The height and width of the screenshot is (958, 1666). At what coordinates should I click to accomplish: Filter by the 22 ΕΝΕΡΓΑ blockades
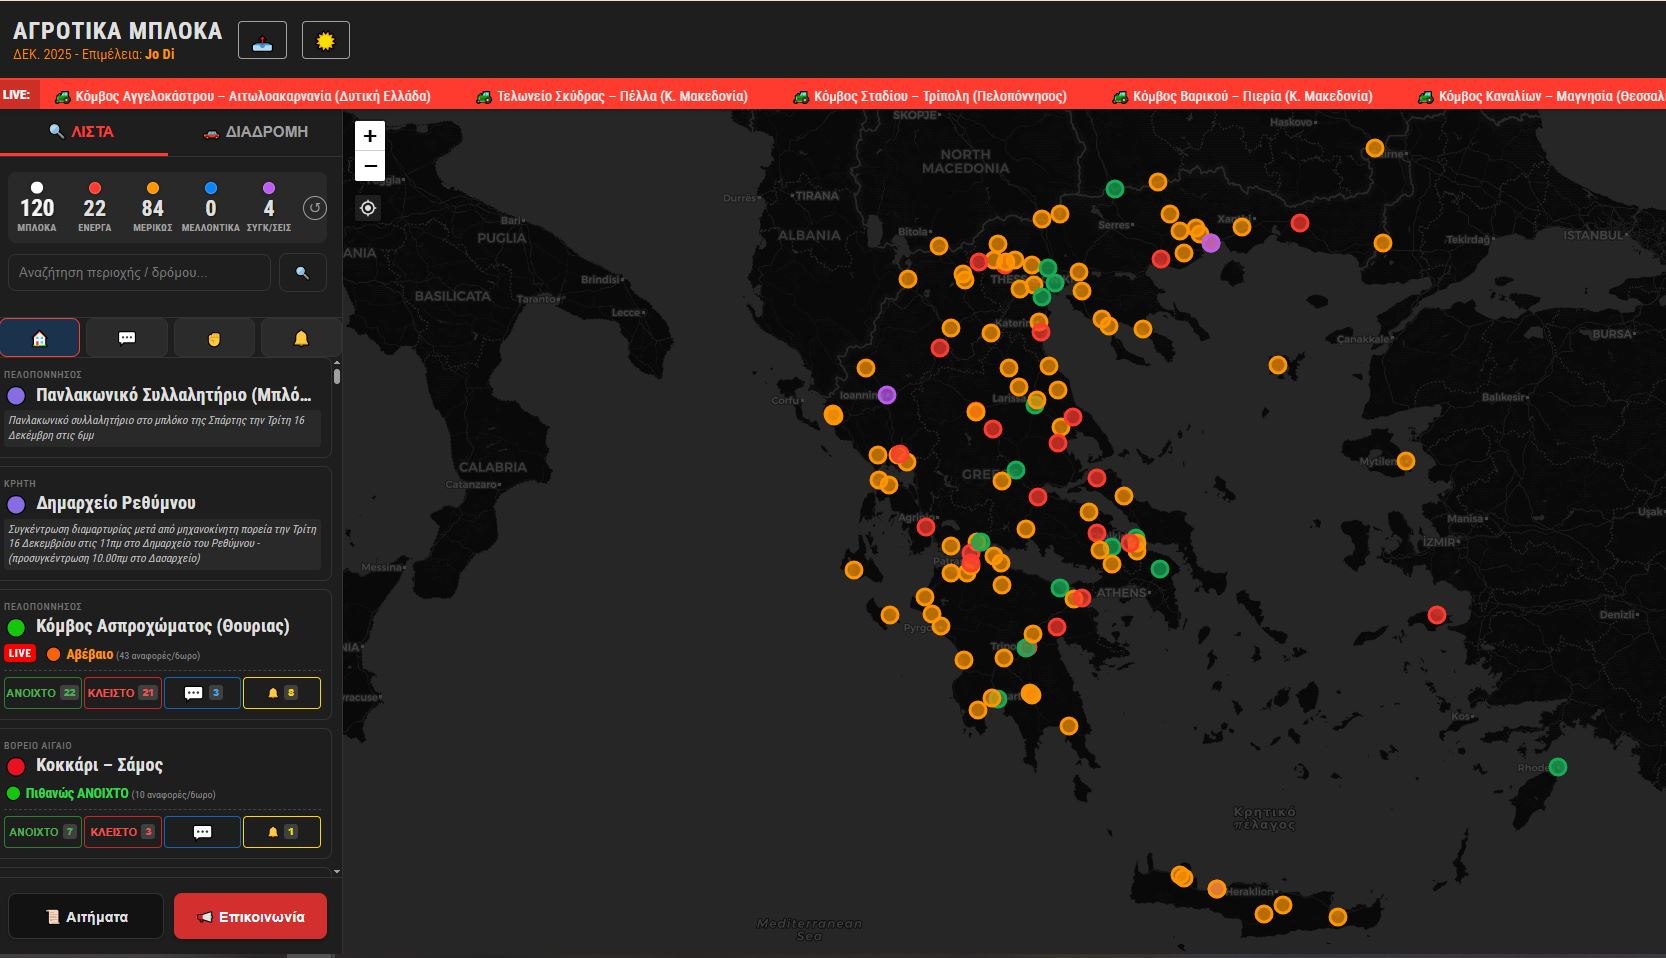pyautogui.click(x=95, y=208)
